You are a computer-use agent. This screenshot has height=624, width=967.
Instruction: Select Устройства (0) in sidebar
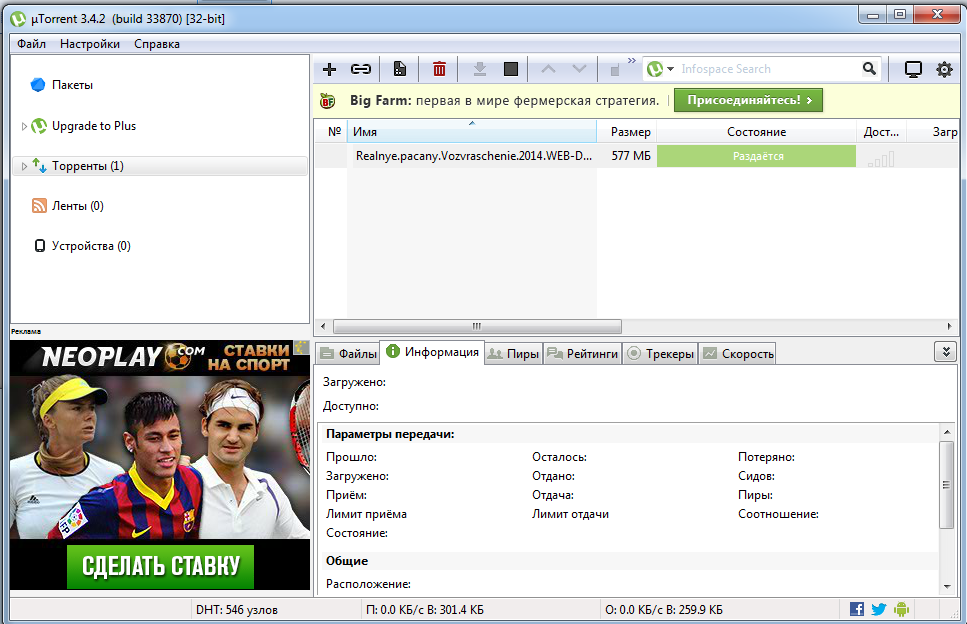[x=91, y=246]
